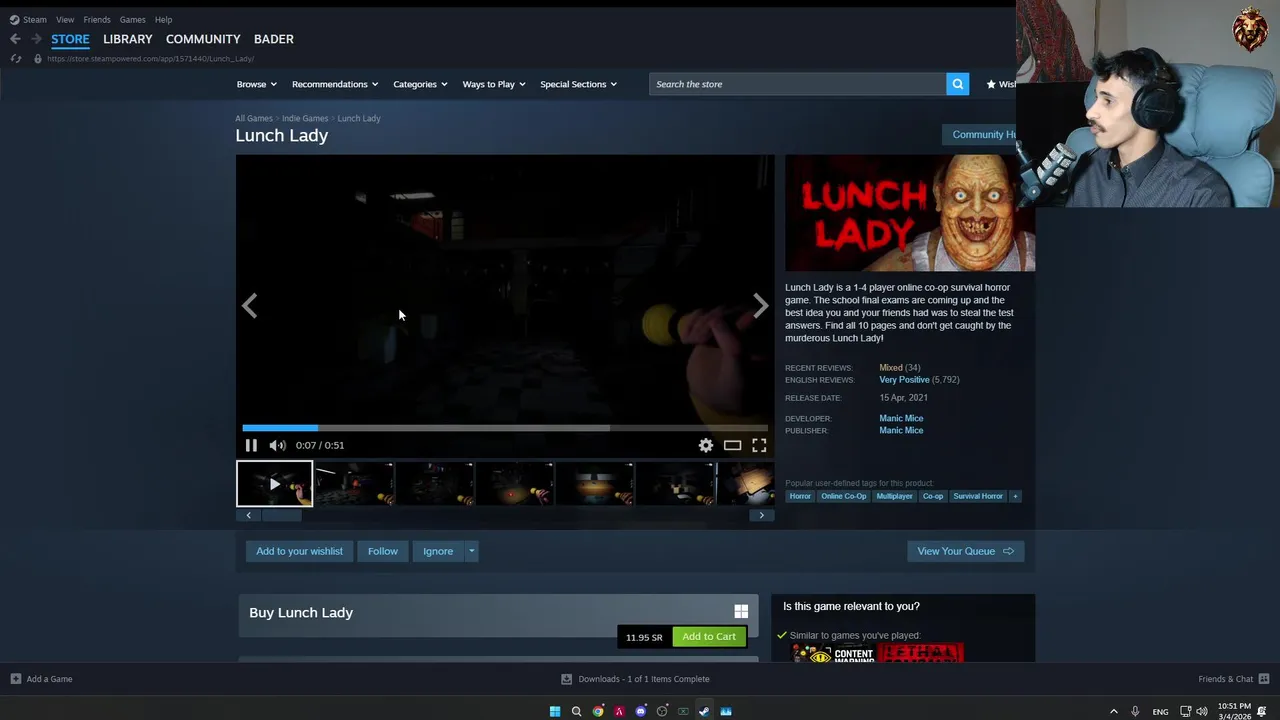Add Lunch Lady to cart
Image resolution: width=1280 pixels, height=720 pixels.
(709, 636)
